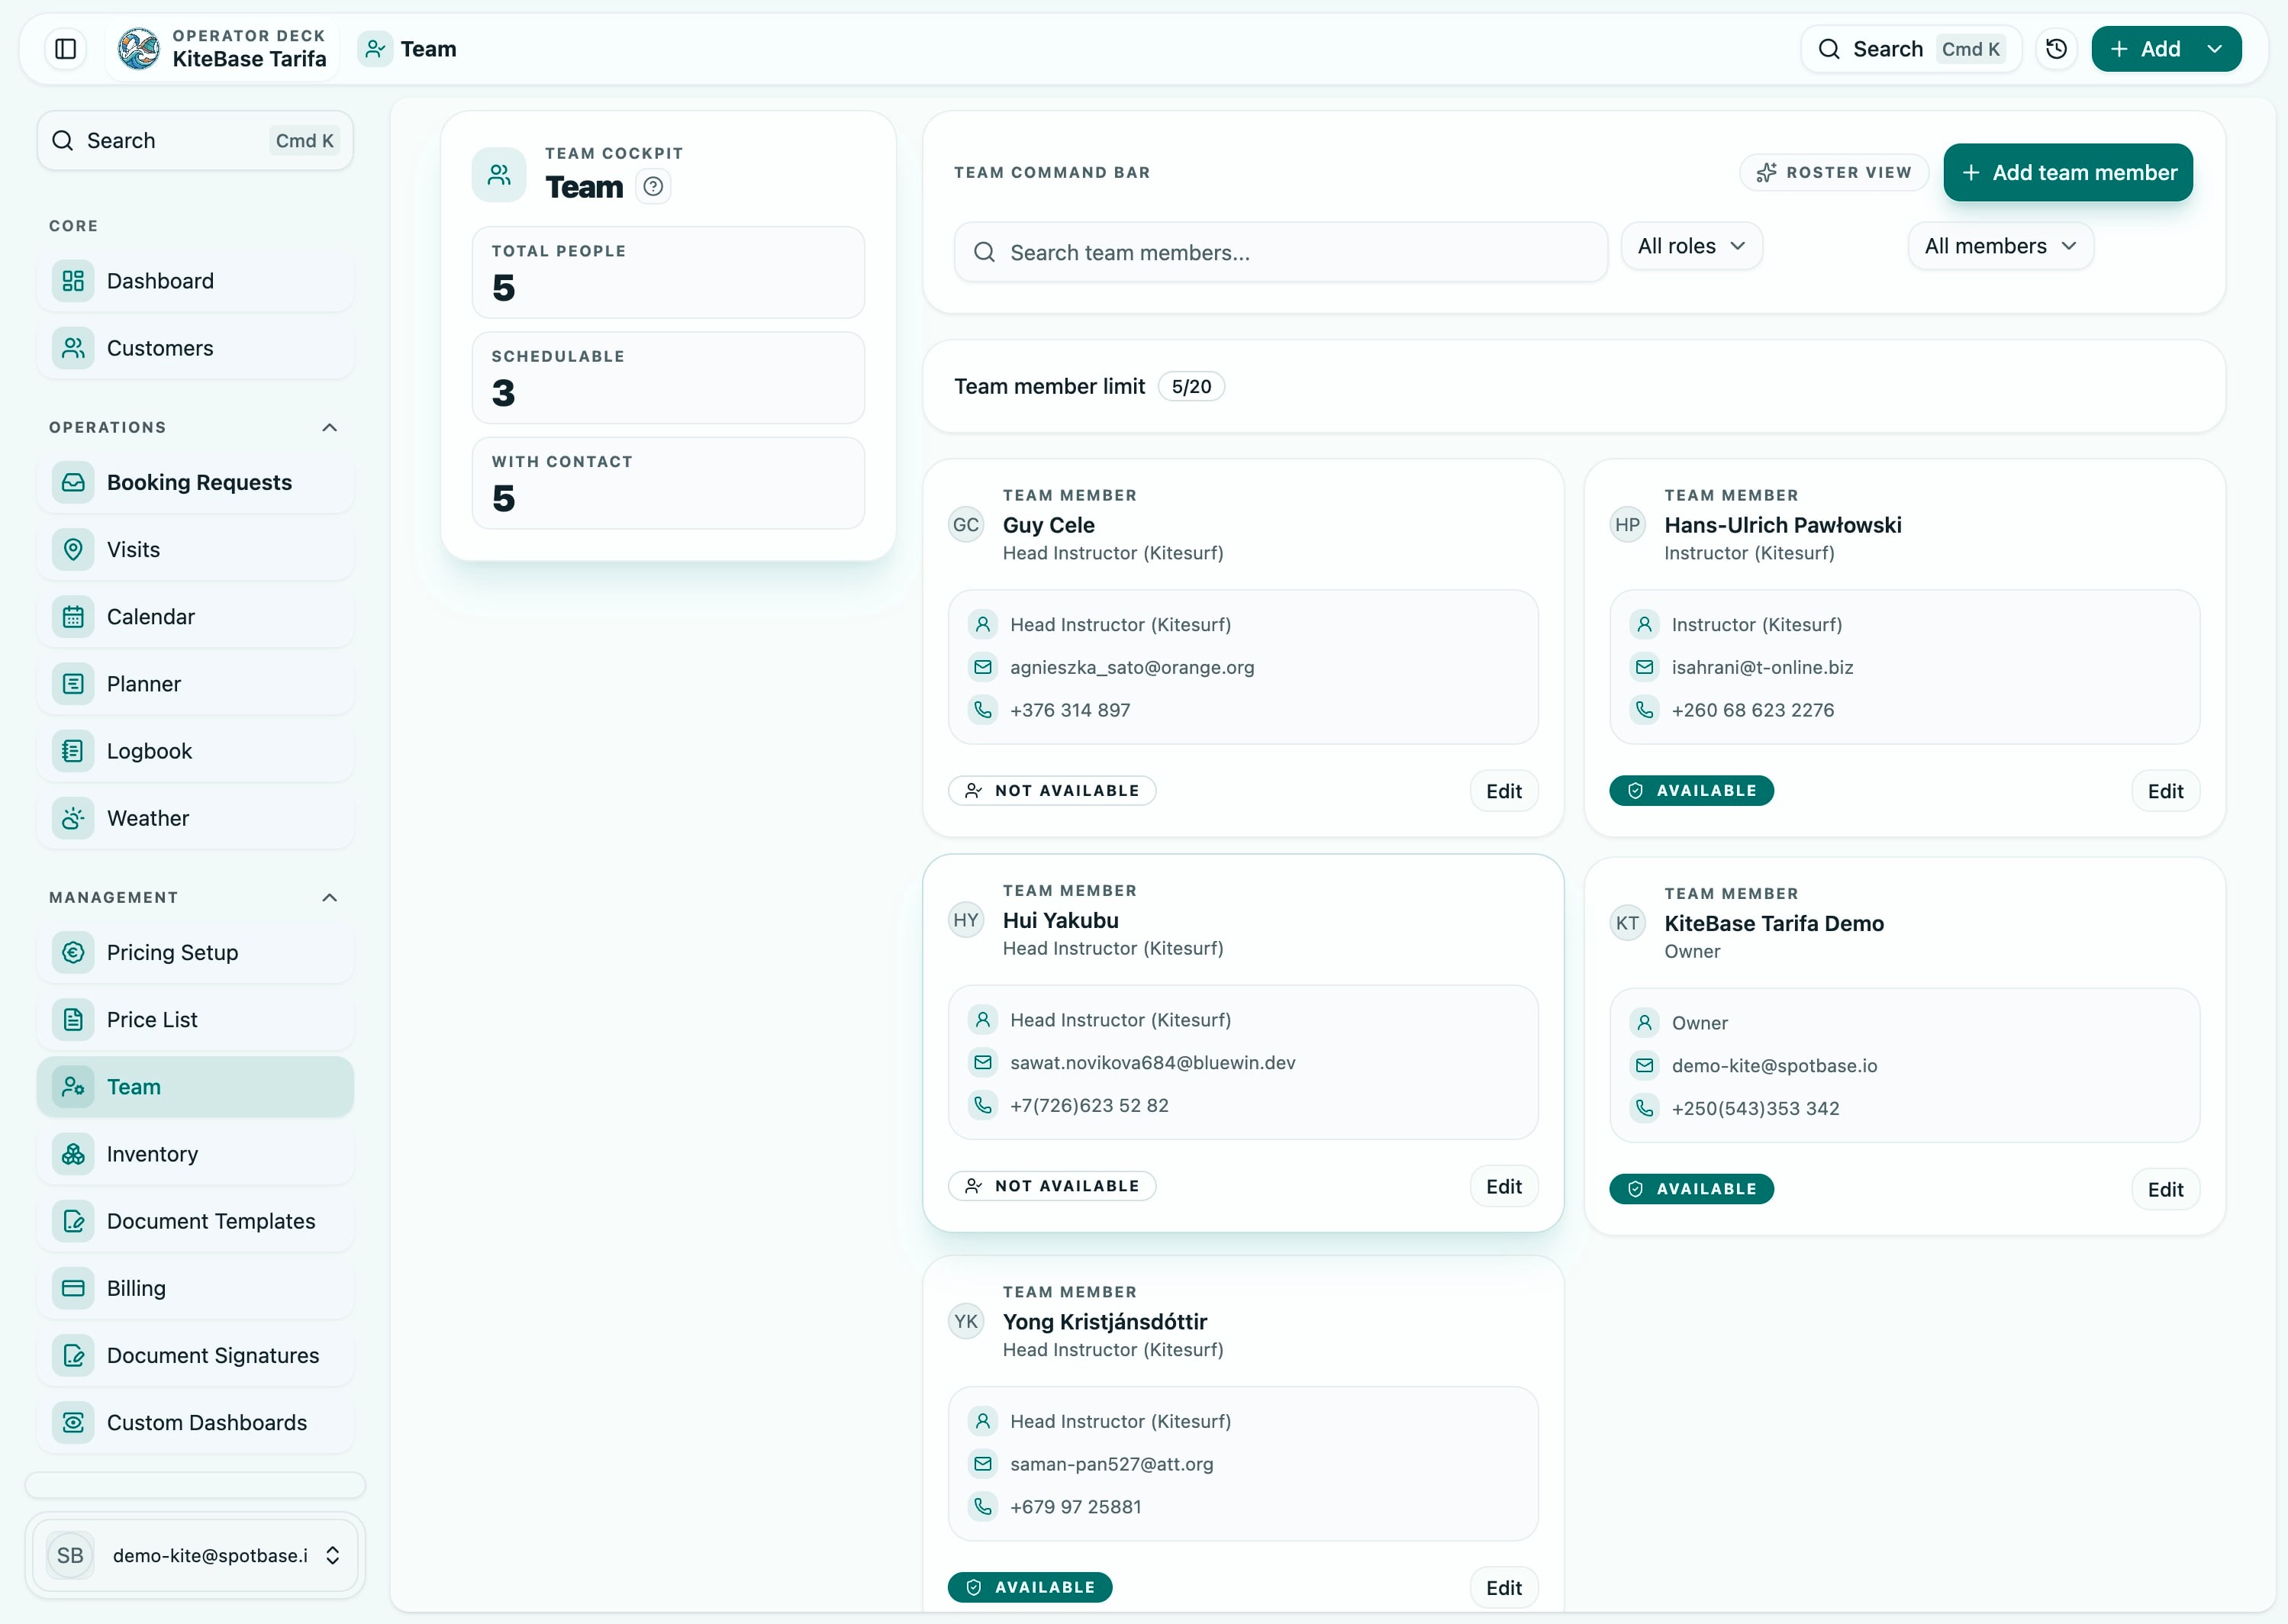Toggle Yong Kristjánsdóttir's Available status
The width and height of the screenshot is (2288, 1624).
click(x=1029, y=1587)
